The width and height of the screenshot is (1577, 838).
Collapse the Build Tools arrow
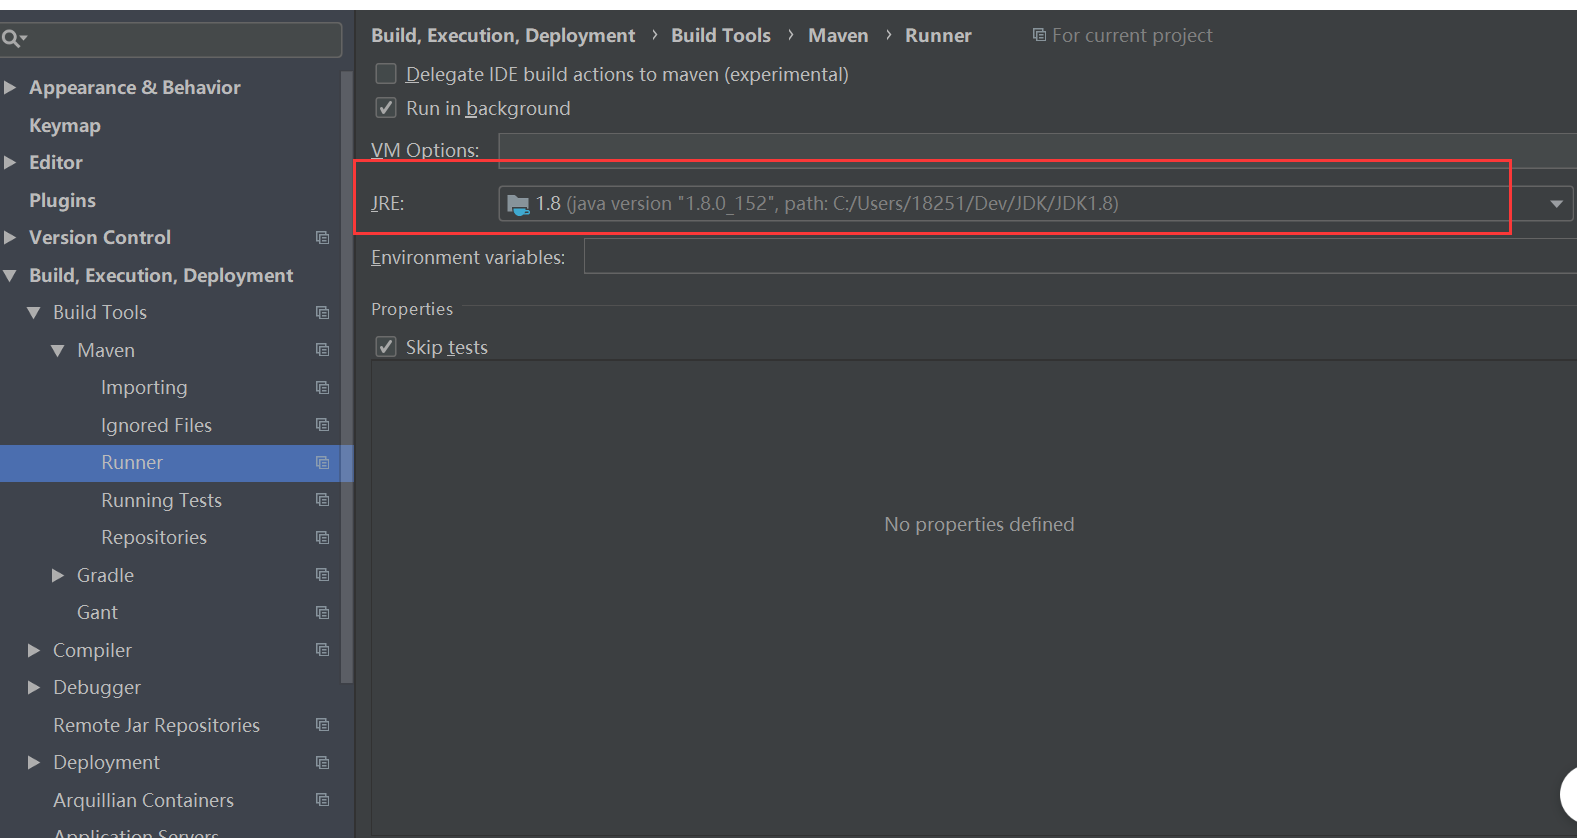[34, 313]
